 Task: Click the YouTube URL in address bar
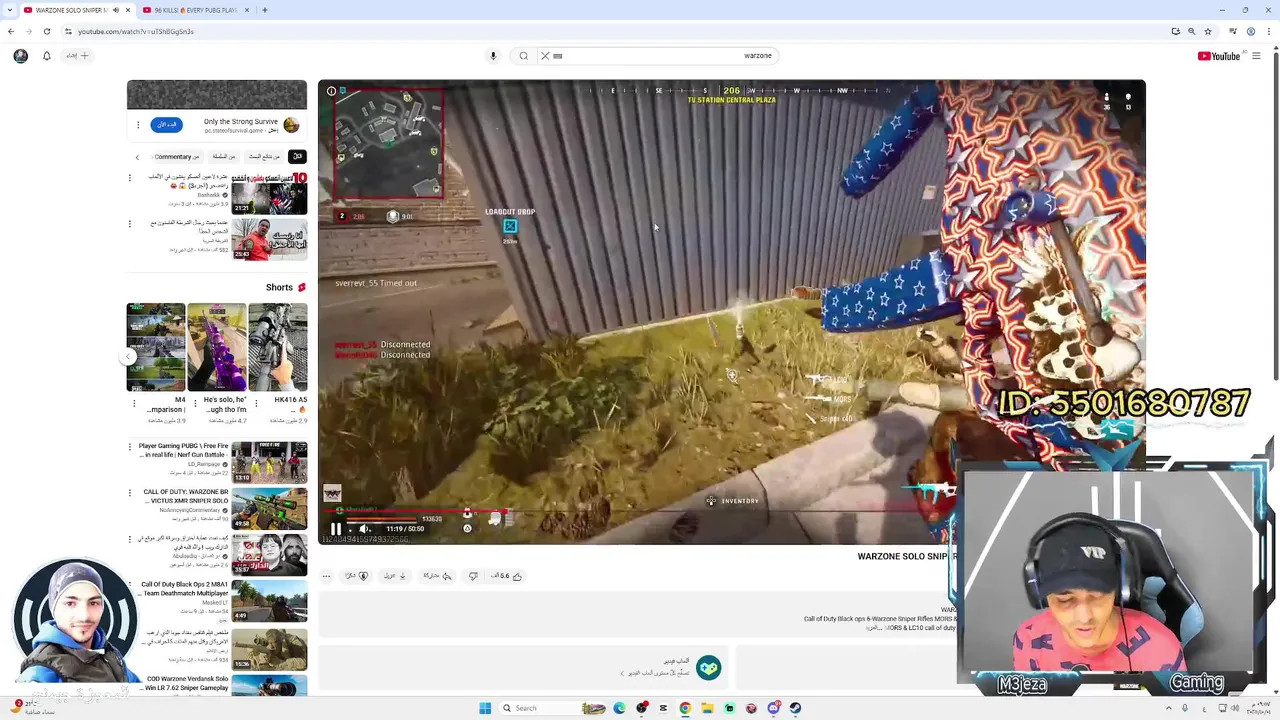click(136, 31)
